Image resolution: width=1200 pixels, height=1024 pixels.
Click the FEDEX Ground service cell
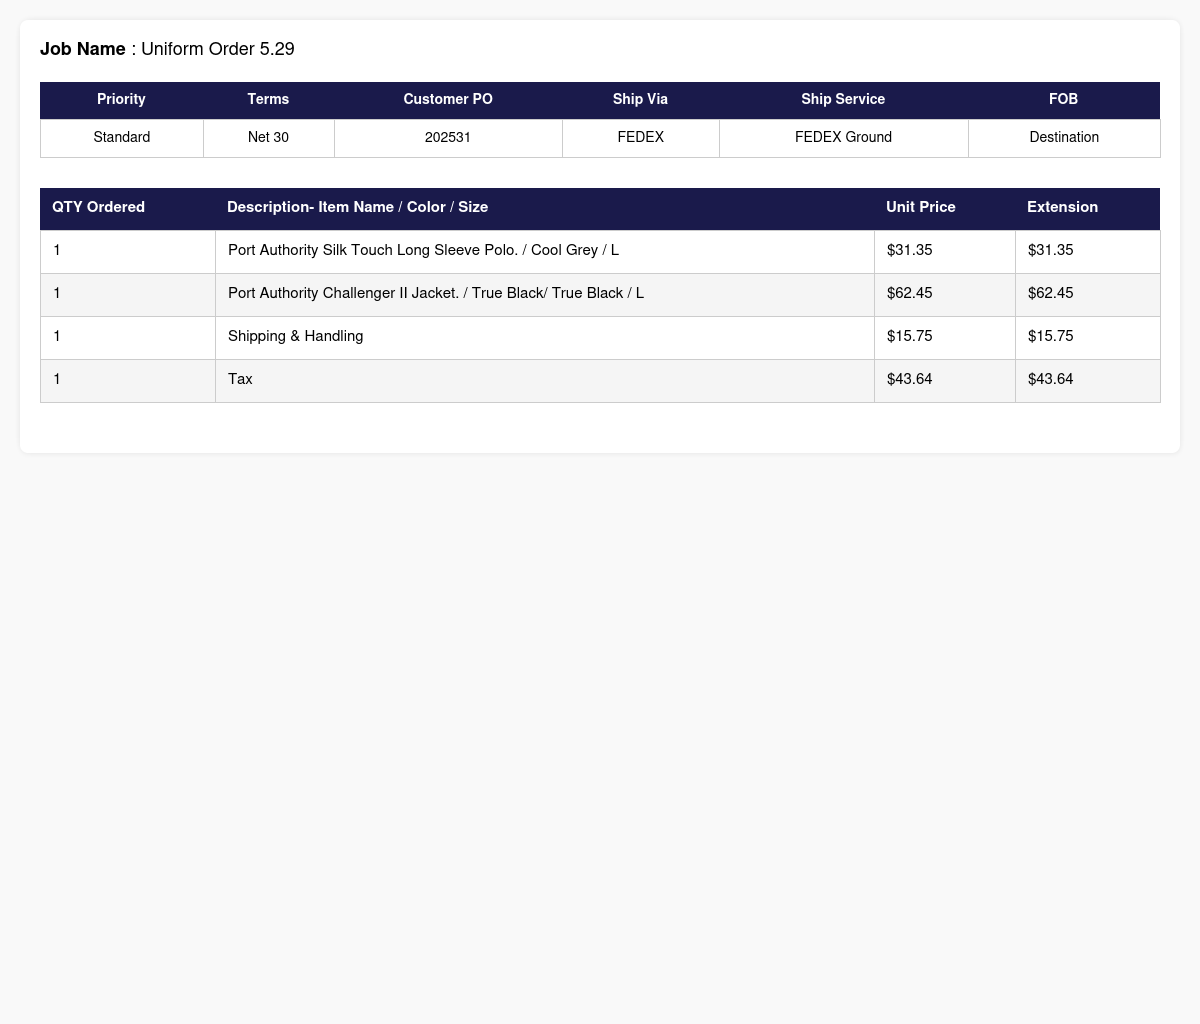coord(843,138)
